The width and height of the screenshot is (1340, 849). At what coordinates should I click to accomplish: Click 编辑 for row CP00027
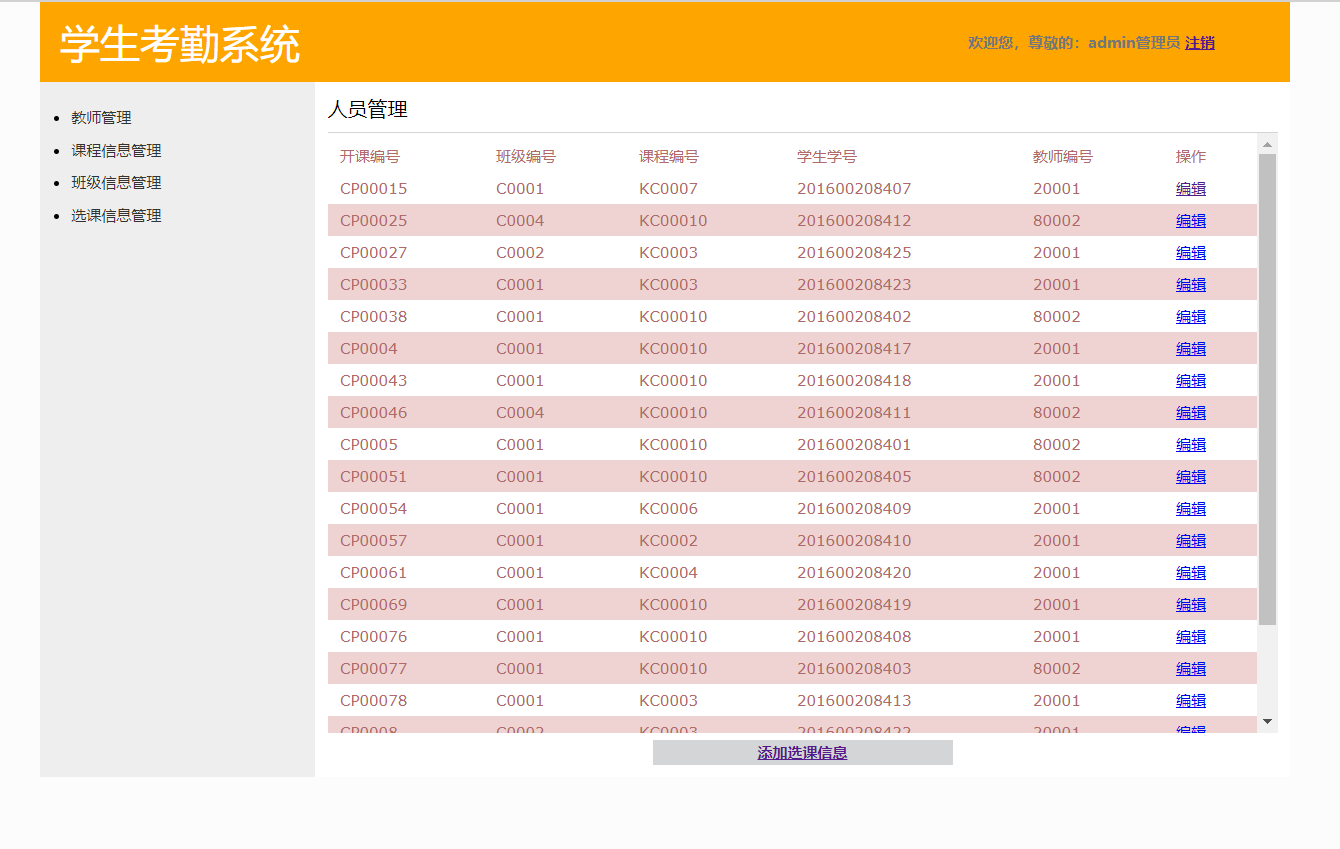tap(1191, 253)
